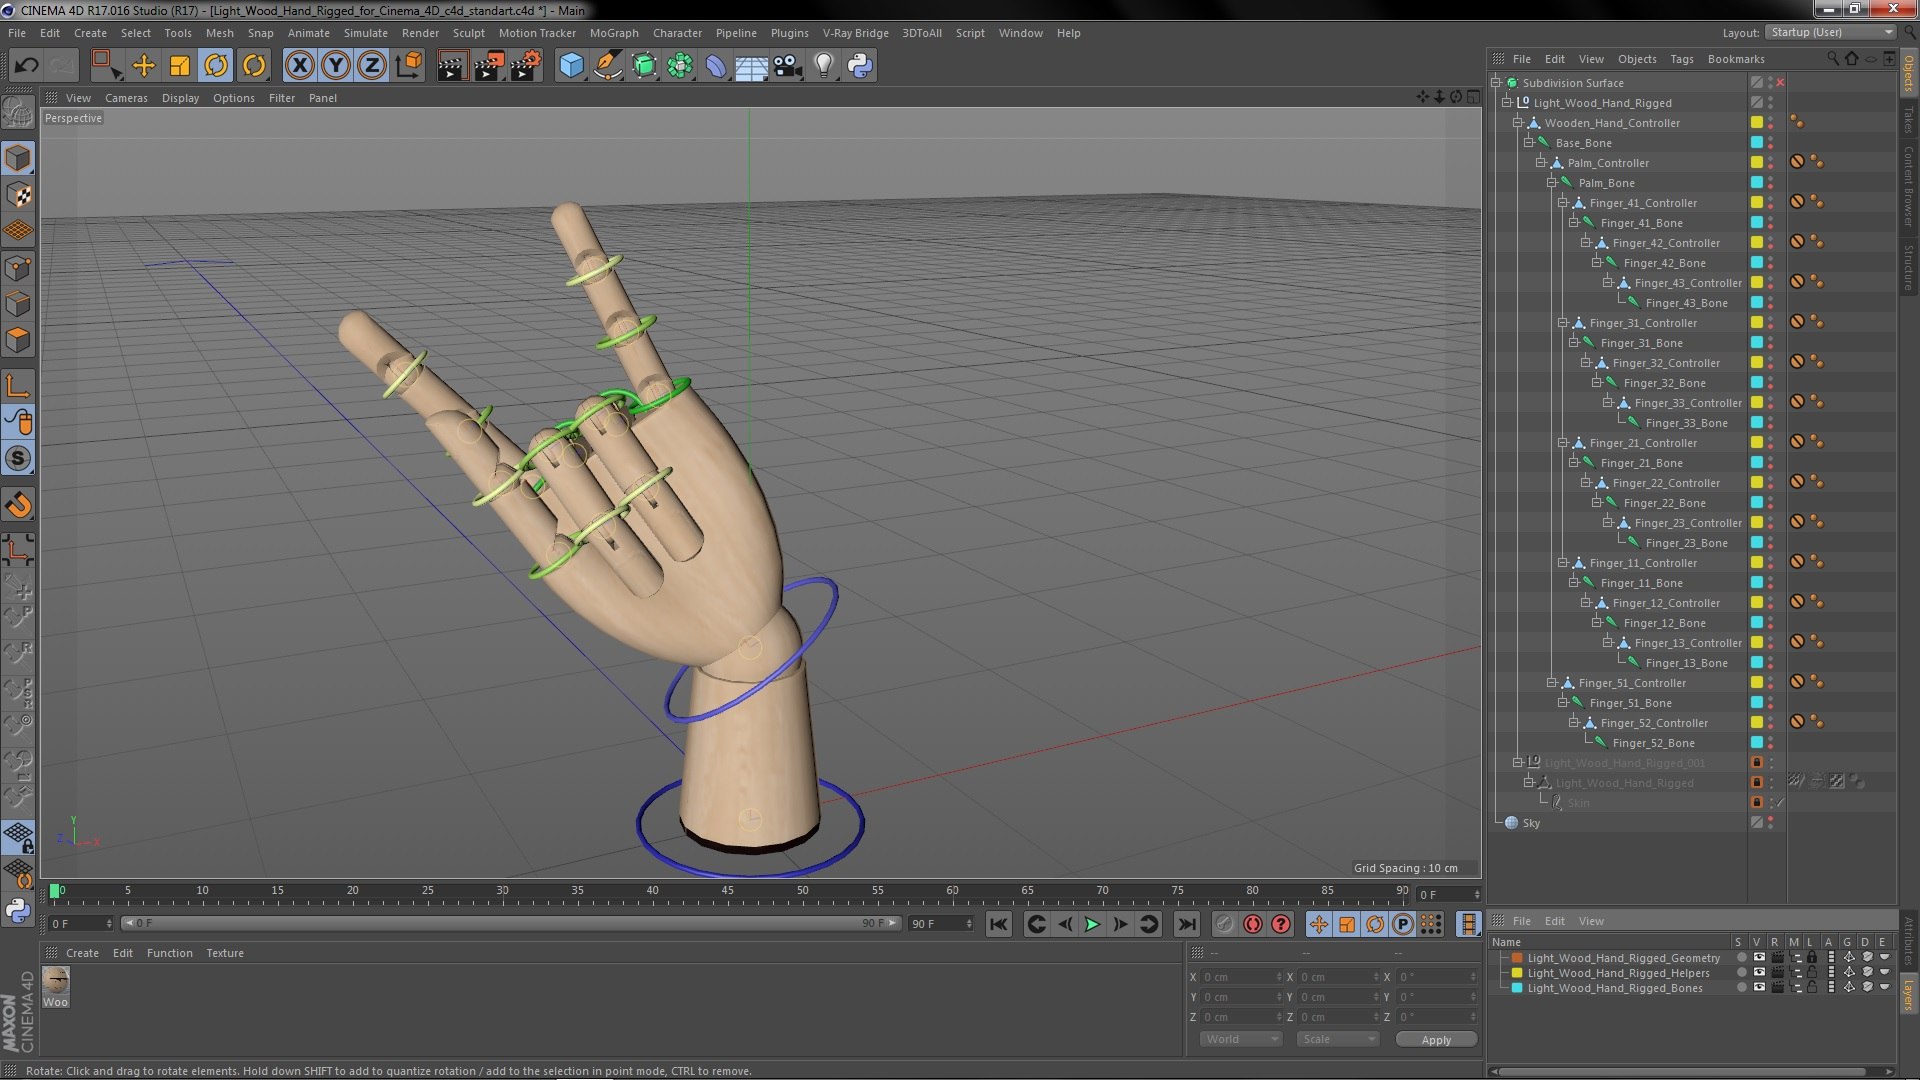Toggle X axis lock

coord(300,66)
